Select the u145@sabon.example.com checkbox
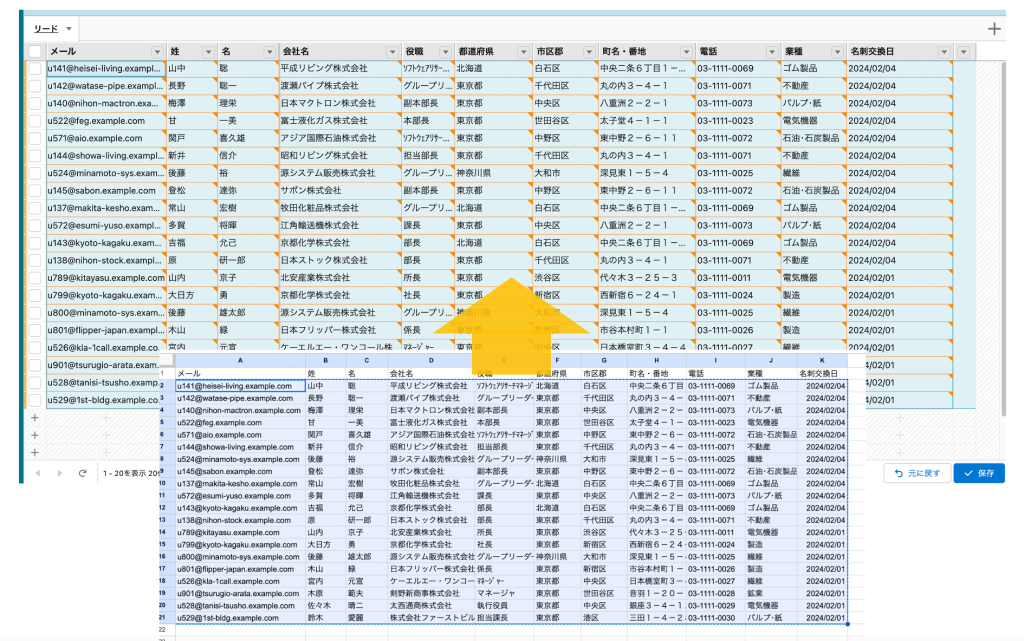 35,191
